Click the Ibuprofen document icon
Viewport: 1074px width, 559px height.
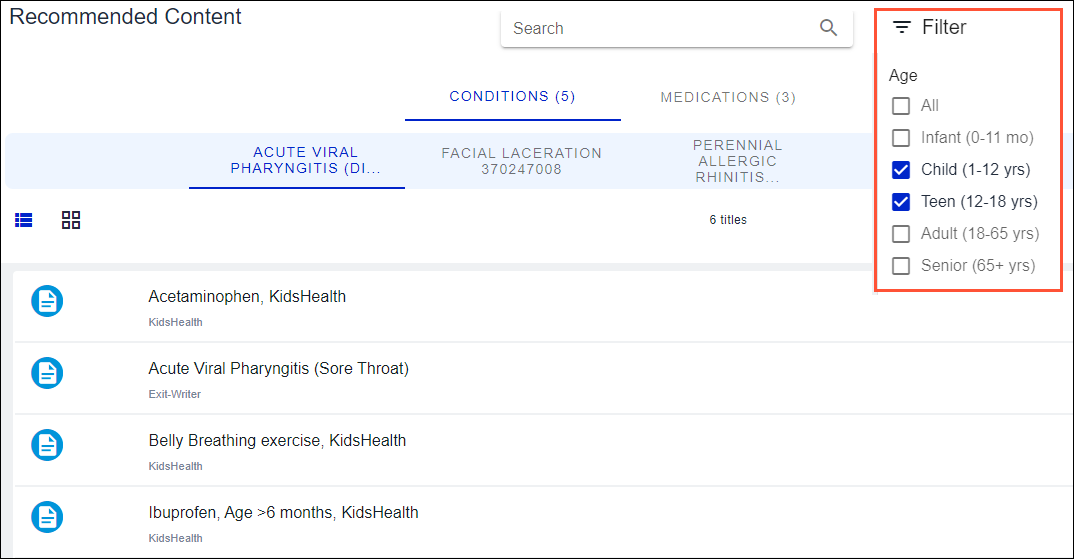pyautogui.click(x=47, y=517)
